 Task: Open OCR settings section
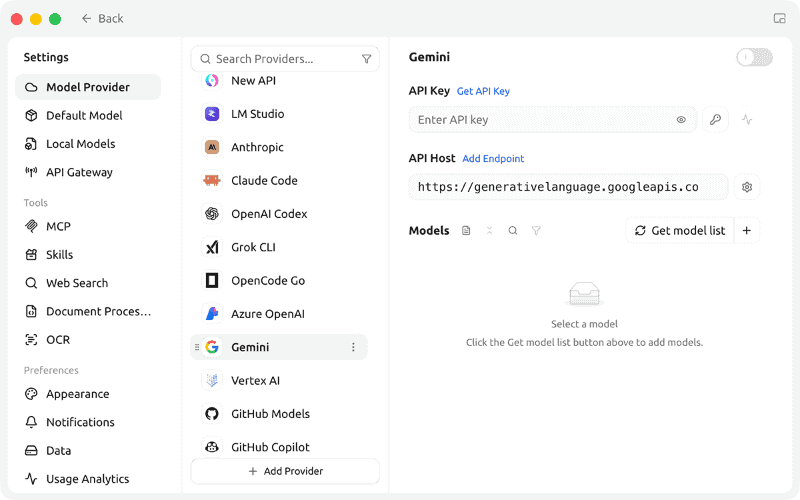click(x=88, y=340)
